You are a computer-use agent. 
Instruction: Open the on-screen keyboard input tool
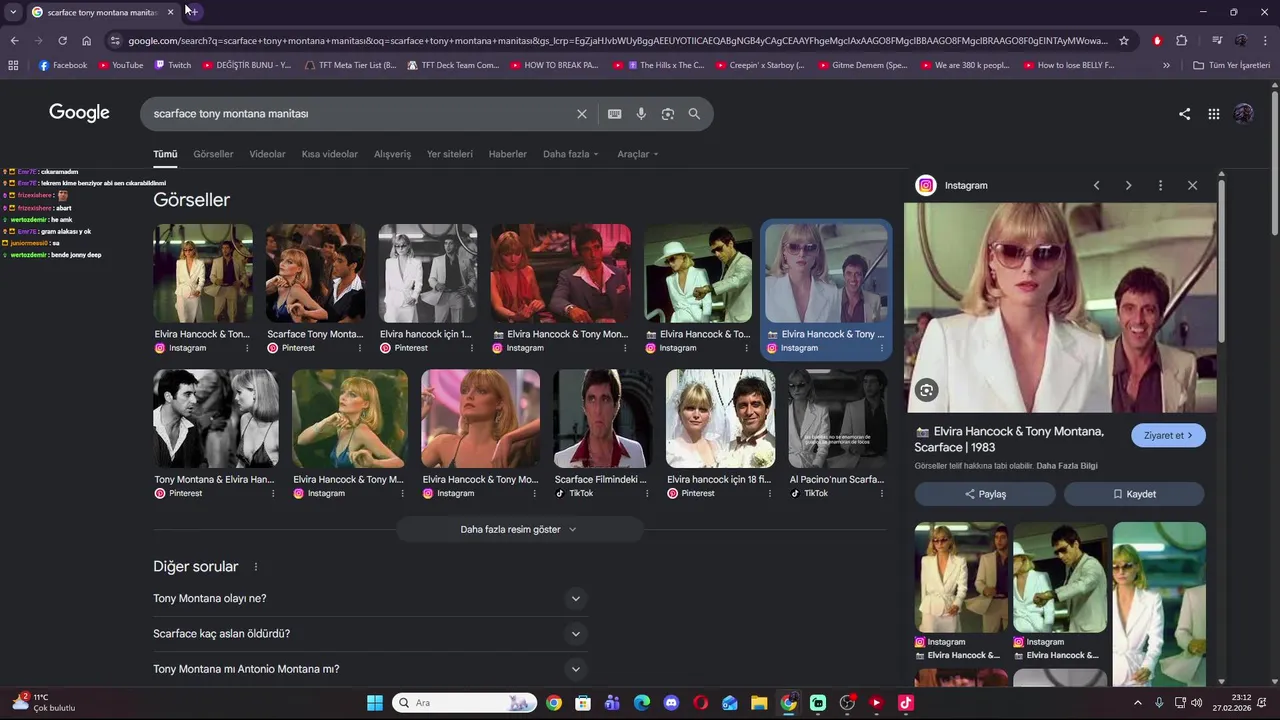click(614, 114)
